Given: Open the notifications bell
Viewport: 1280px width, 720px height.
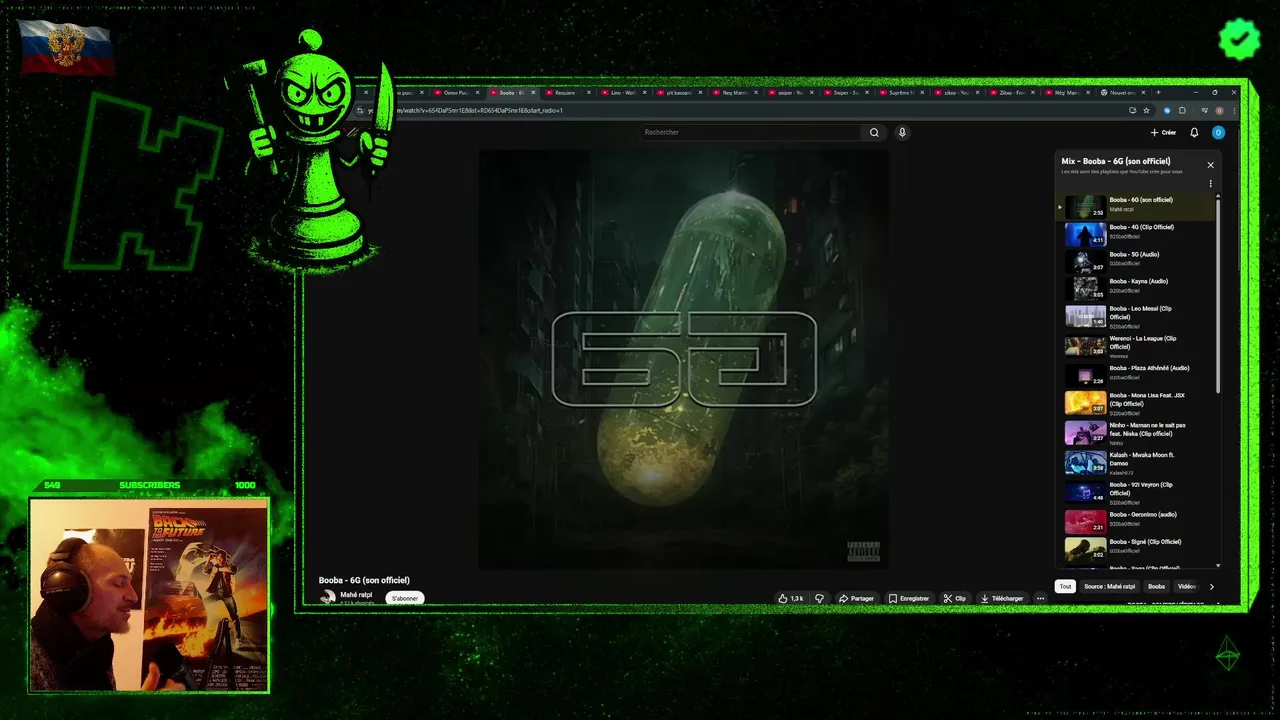Looking at the screenshot, I should (1194, 132).
